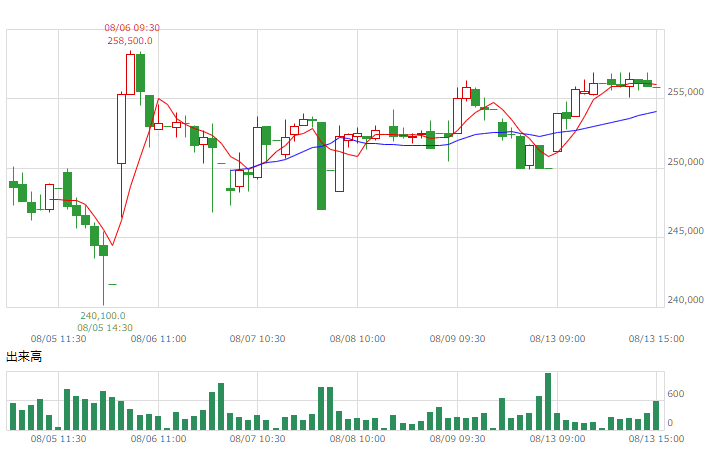Click the 出来高 volume heading
This screenshot has height=453, width=705.
click(24, 357)
